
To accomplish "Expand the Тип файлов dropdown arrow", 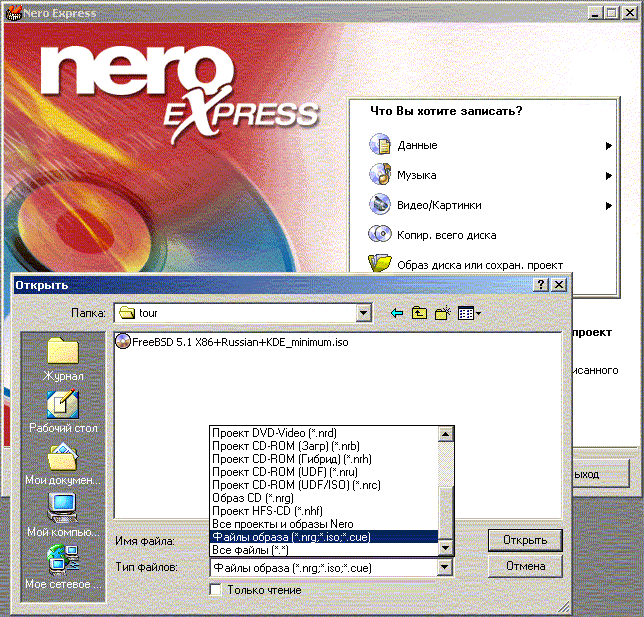I will (x=444, y=568).
